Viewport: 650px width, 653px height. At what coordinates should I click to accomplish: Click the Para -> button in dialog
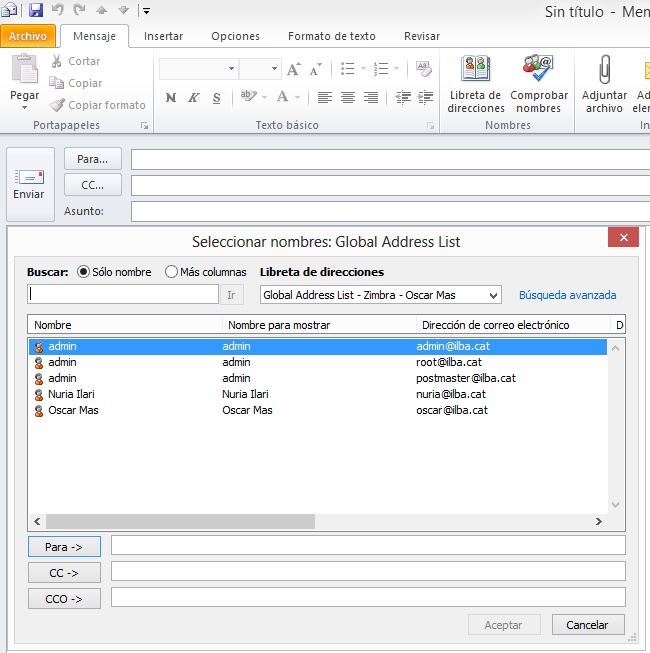[64, 547]
